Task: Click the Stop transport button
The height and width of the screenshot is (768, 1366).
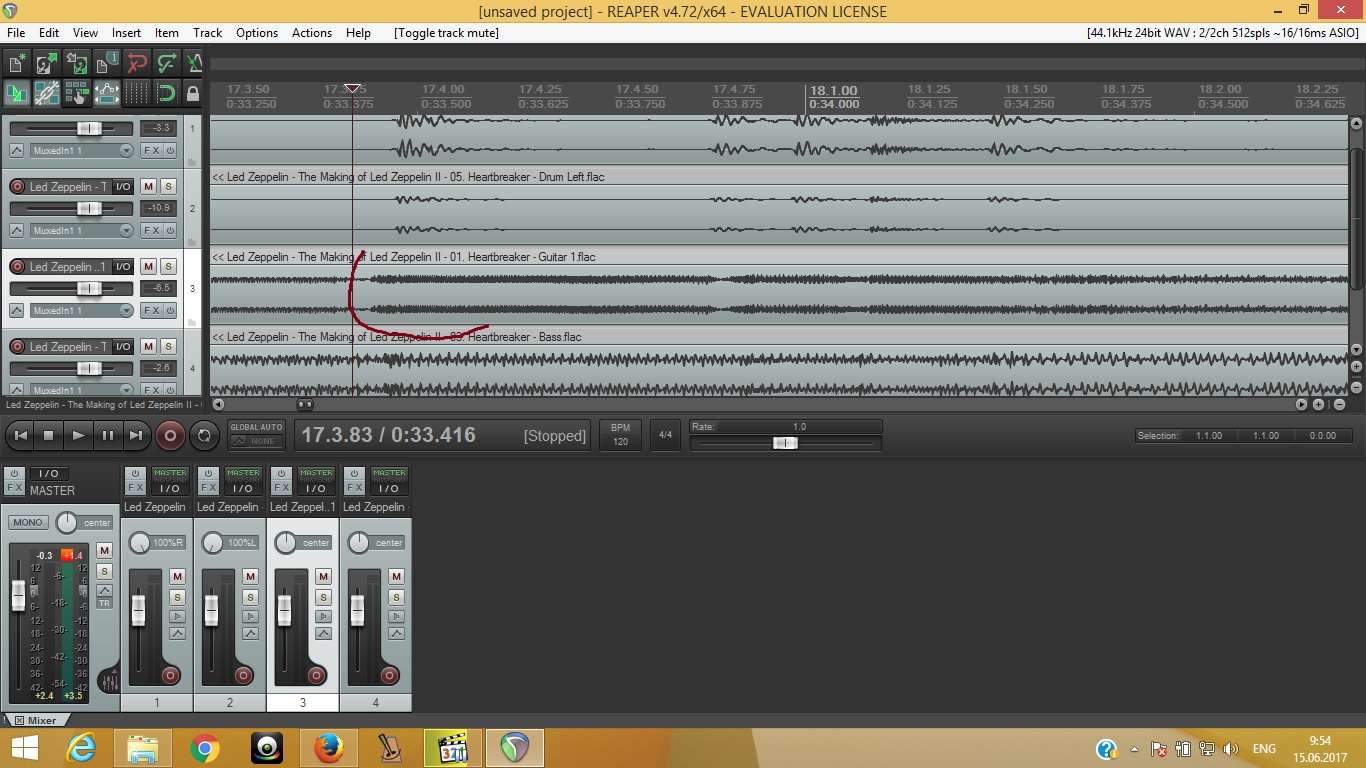Action: pos(48,435)
